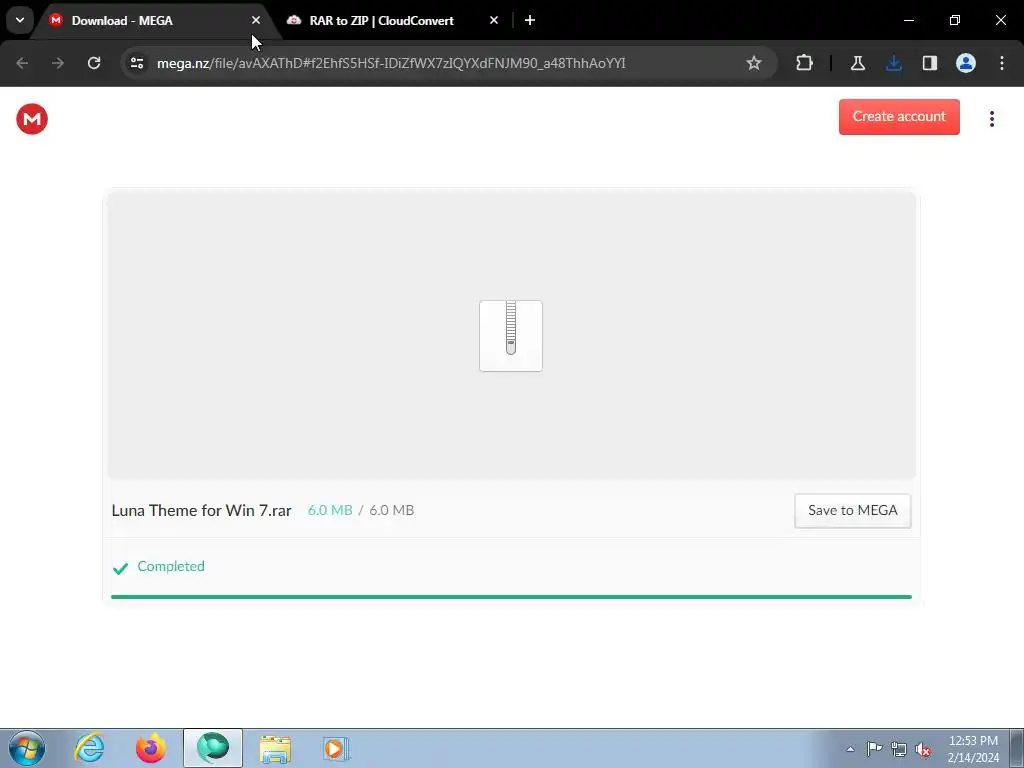Open the browser profile avatar
The width and height of the screenshot is (1024, 768).
(965, 63)
